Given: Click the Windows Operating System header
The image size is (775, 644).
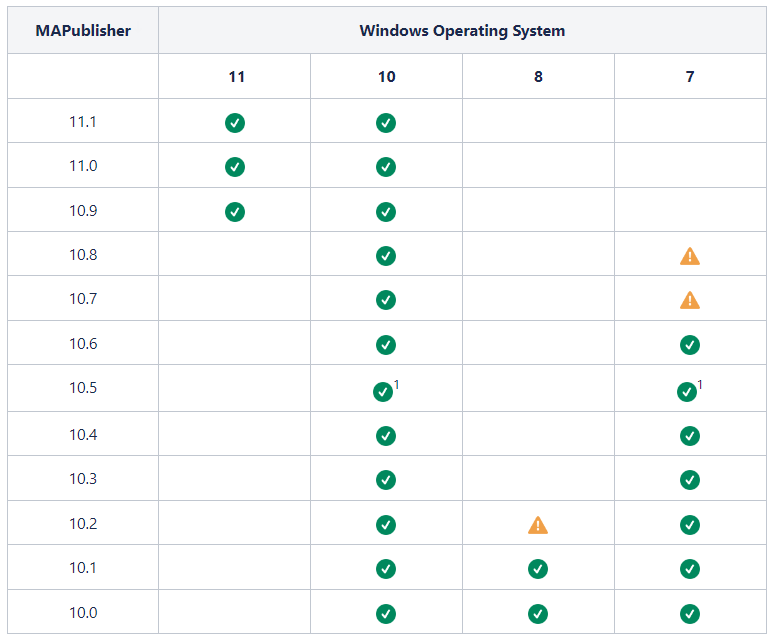Looking at the screenshot, I should click(x=462, y=31).
